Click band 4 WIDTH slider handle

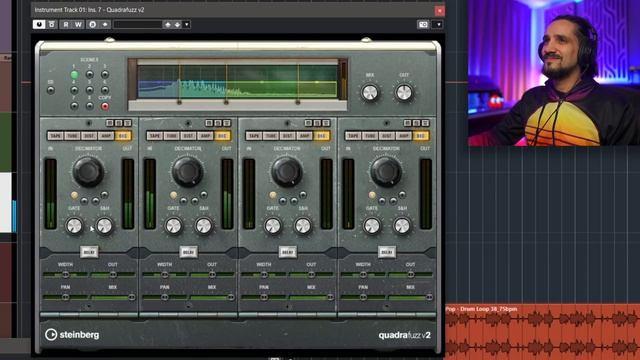pos(363,274)
